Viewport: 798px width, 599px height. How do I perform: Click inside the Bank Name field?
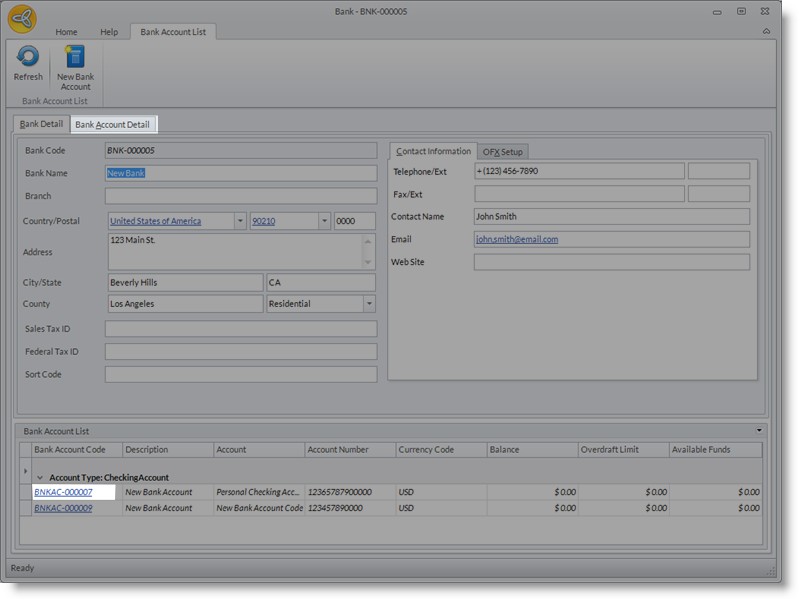click(240, 173)
